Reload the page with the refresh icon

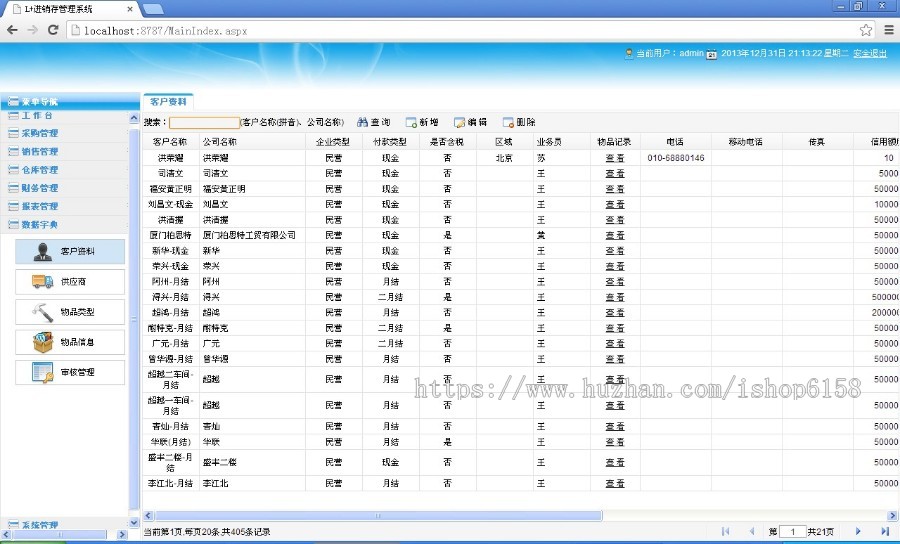(53, 30)
